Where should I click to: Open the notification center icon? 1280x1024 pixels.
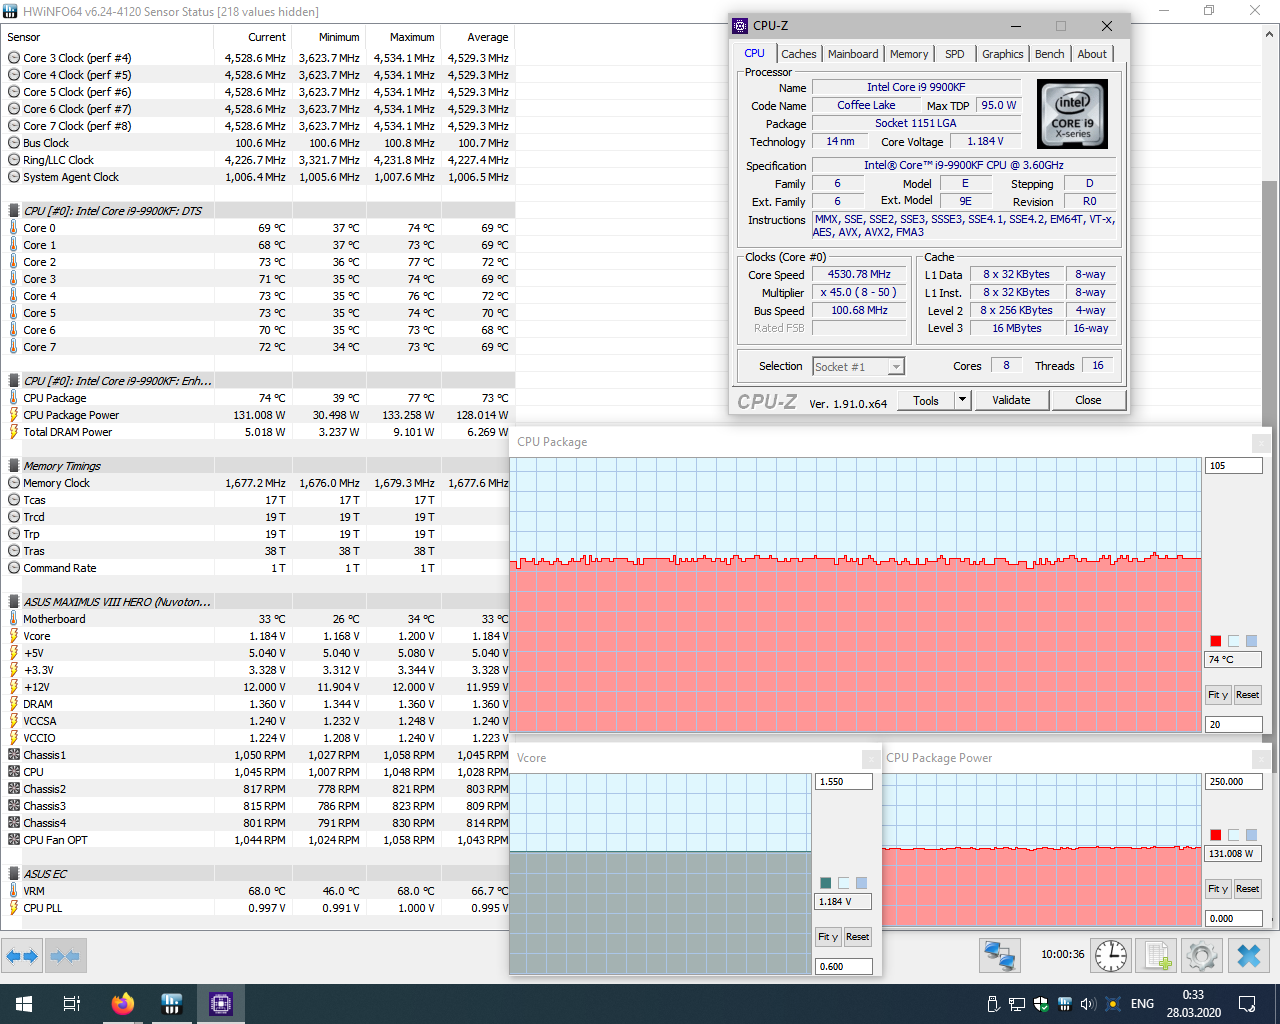pos(1247,1004)
